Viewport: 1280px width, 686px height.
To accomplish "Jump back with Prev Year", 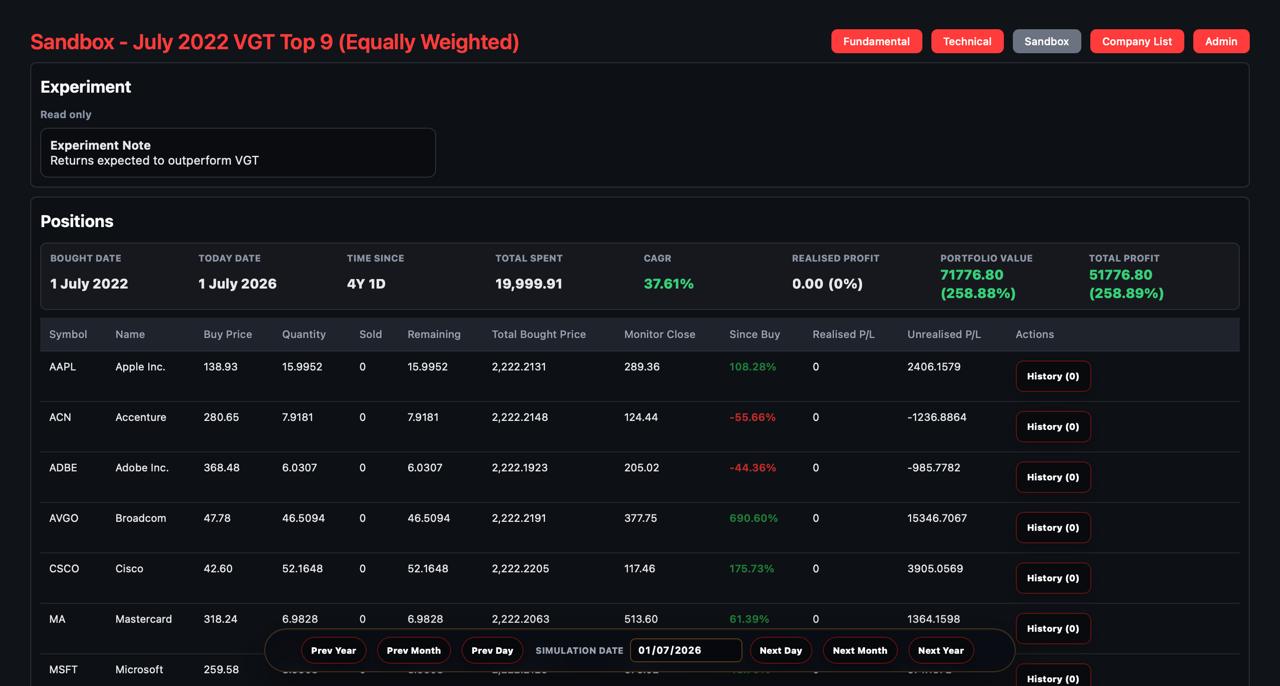I will click(x=333, y=650).
